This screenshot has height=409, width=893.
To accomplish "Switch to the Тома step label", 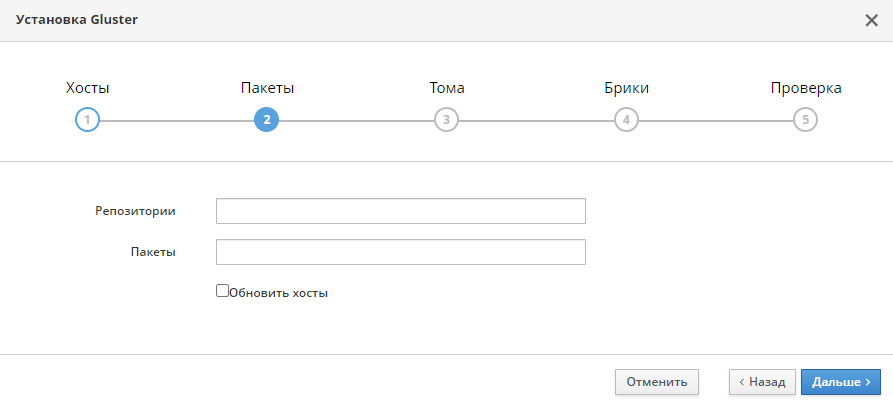I will 446,88.
